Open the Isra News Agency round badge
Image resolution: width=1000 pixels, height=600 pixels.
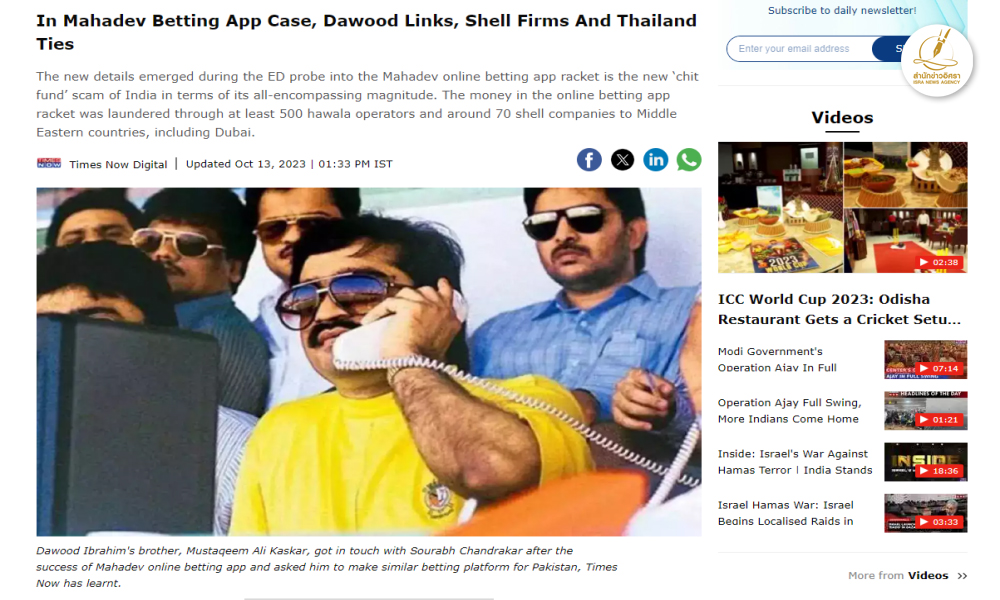coord(936,61)
